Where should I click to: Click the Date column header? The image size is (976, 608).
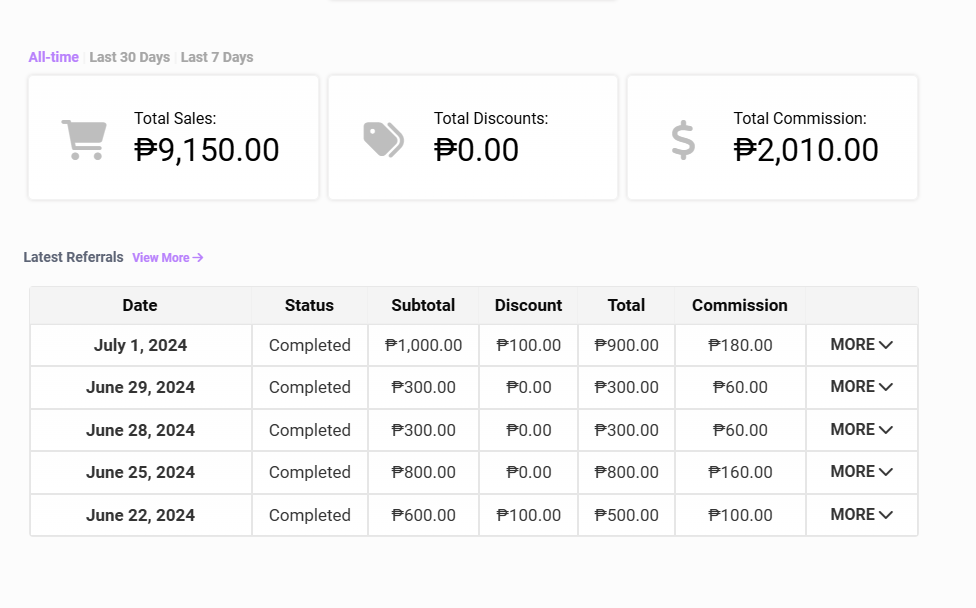[x=140, y=305]
